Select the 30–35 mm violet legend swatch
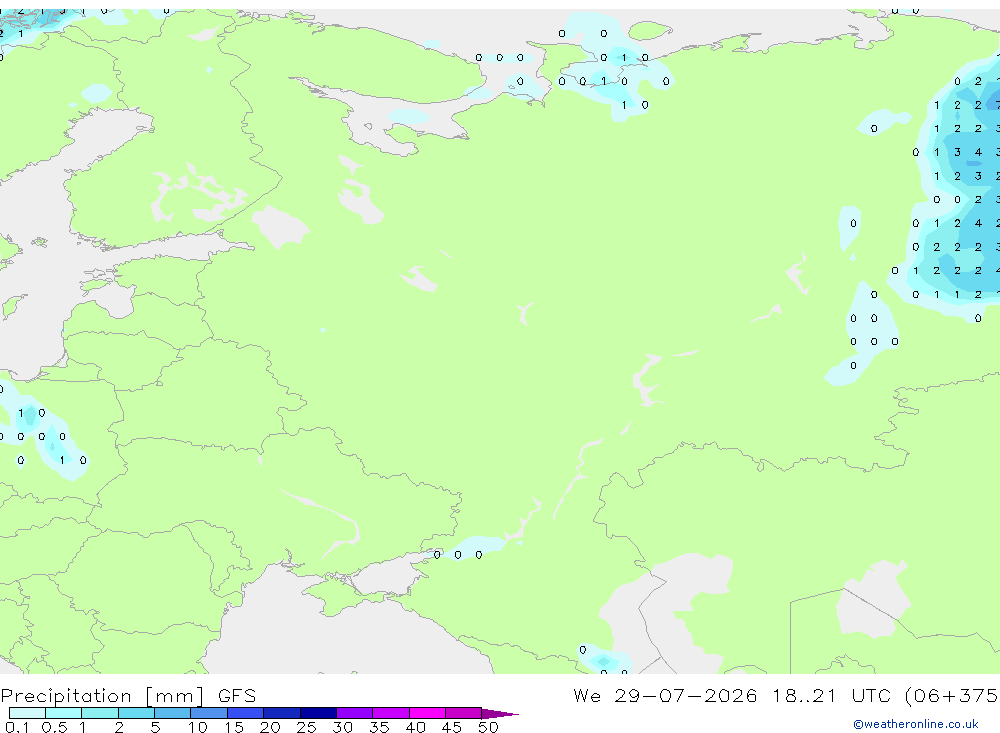The width and height of the screenshot is (1000, 733). click(x=354, y=713)
